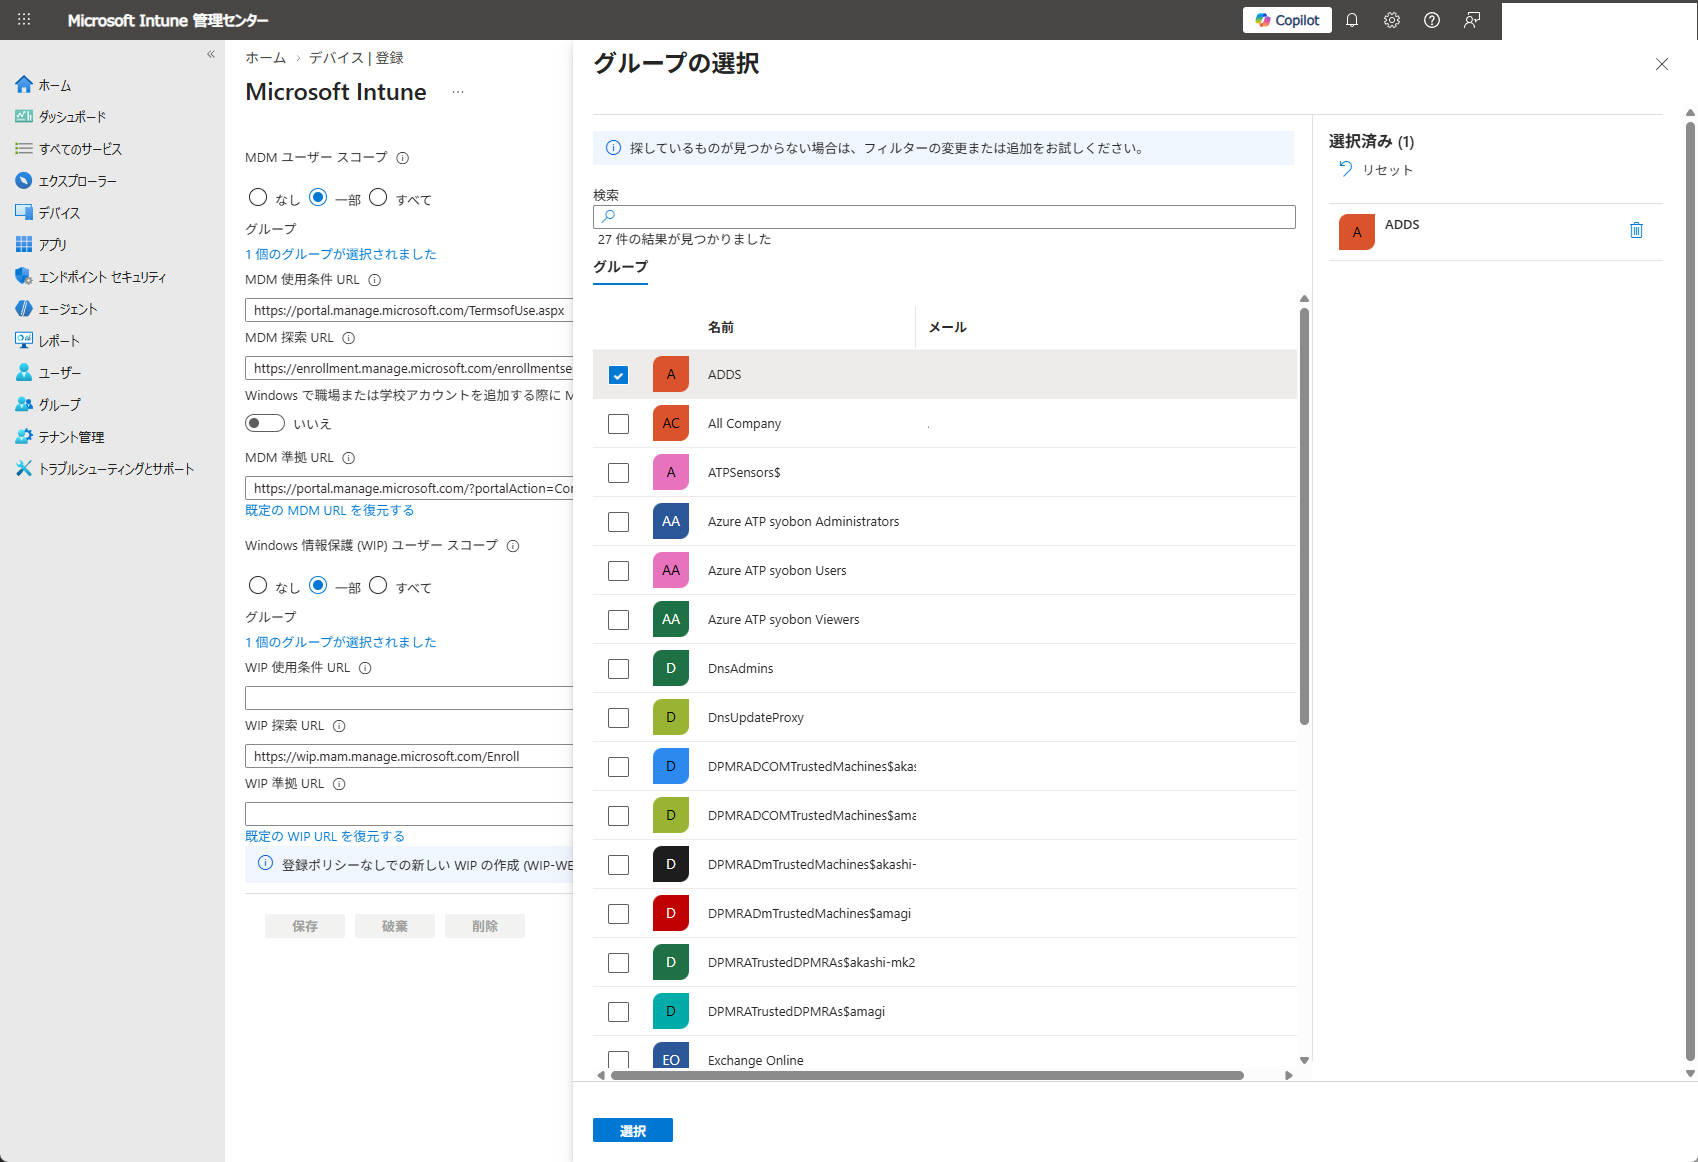Screen dimensions: 1698x1162
Task: Open the Microsoft Intune ellipsis menu
Action: (457, 92)
